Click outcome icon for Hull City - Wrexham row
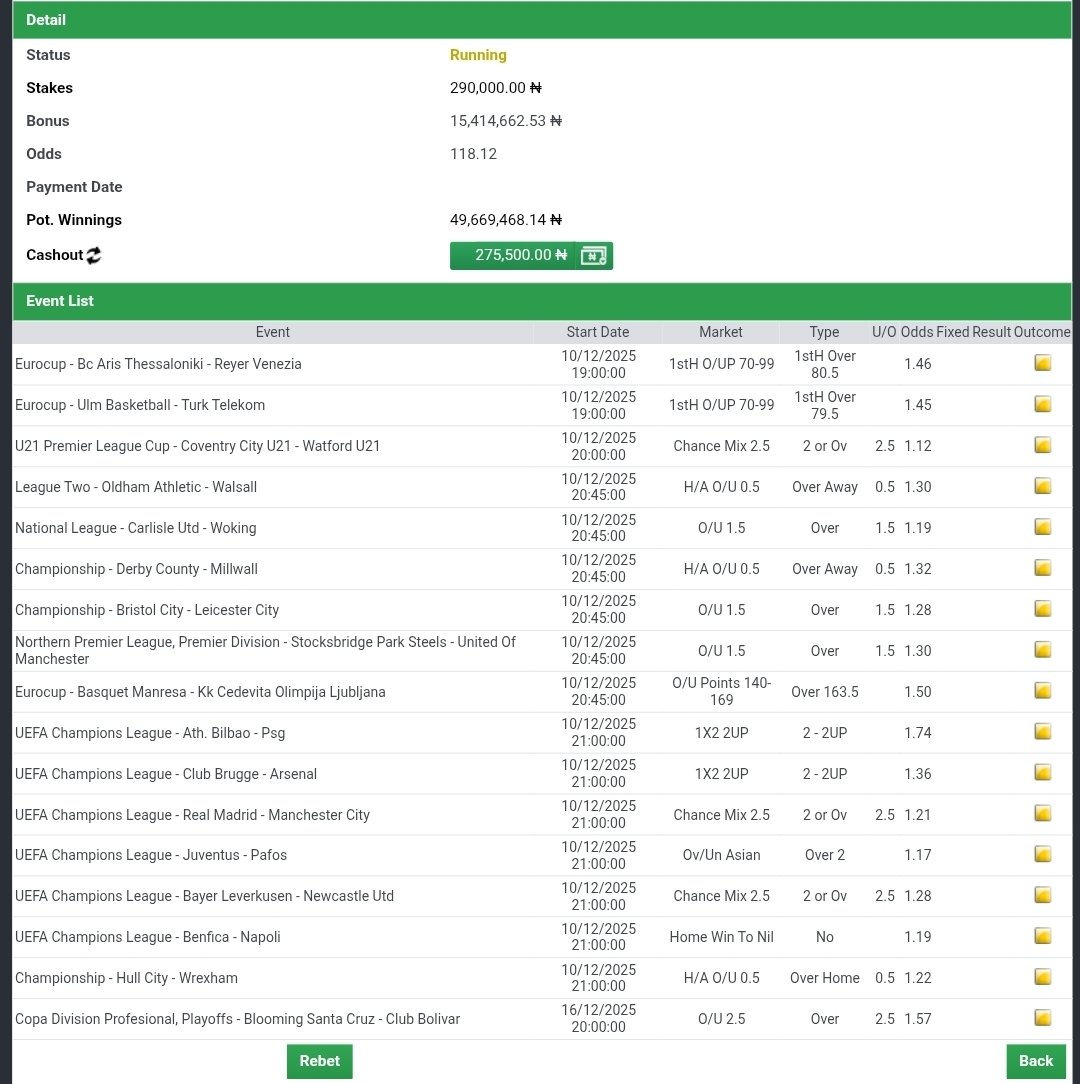The width and height of the screenshot is (1080, 1084). pyautogui.click(x=1043, y=977)
